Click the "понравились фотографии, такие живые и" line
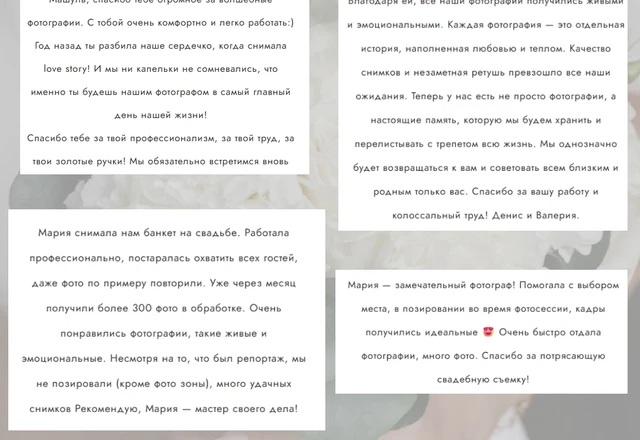The image size is (640, 440). coord(167,332)
